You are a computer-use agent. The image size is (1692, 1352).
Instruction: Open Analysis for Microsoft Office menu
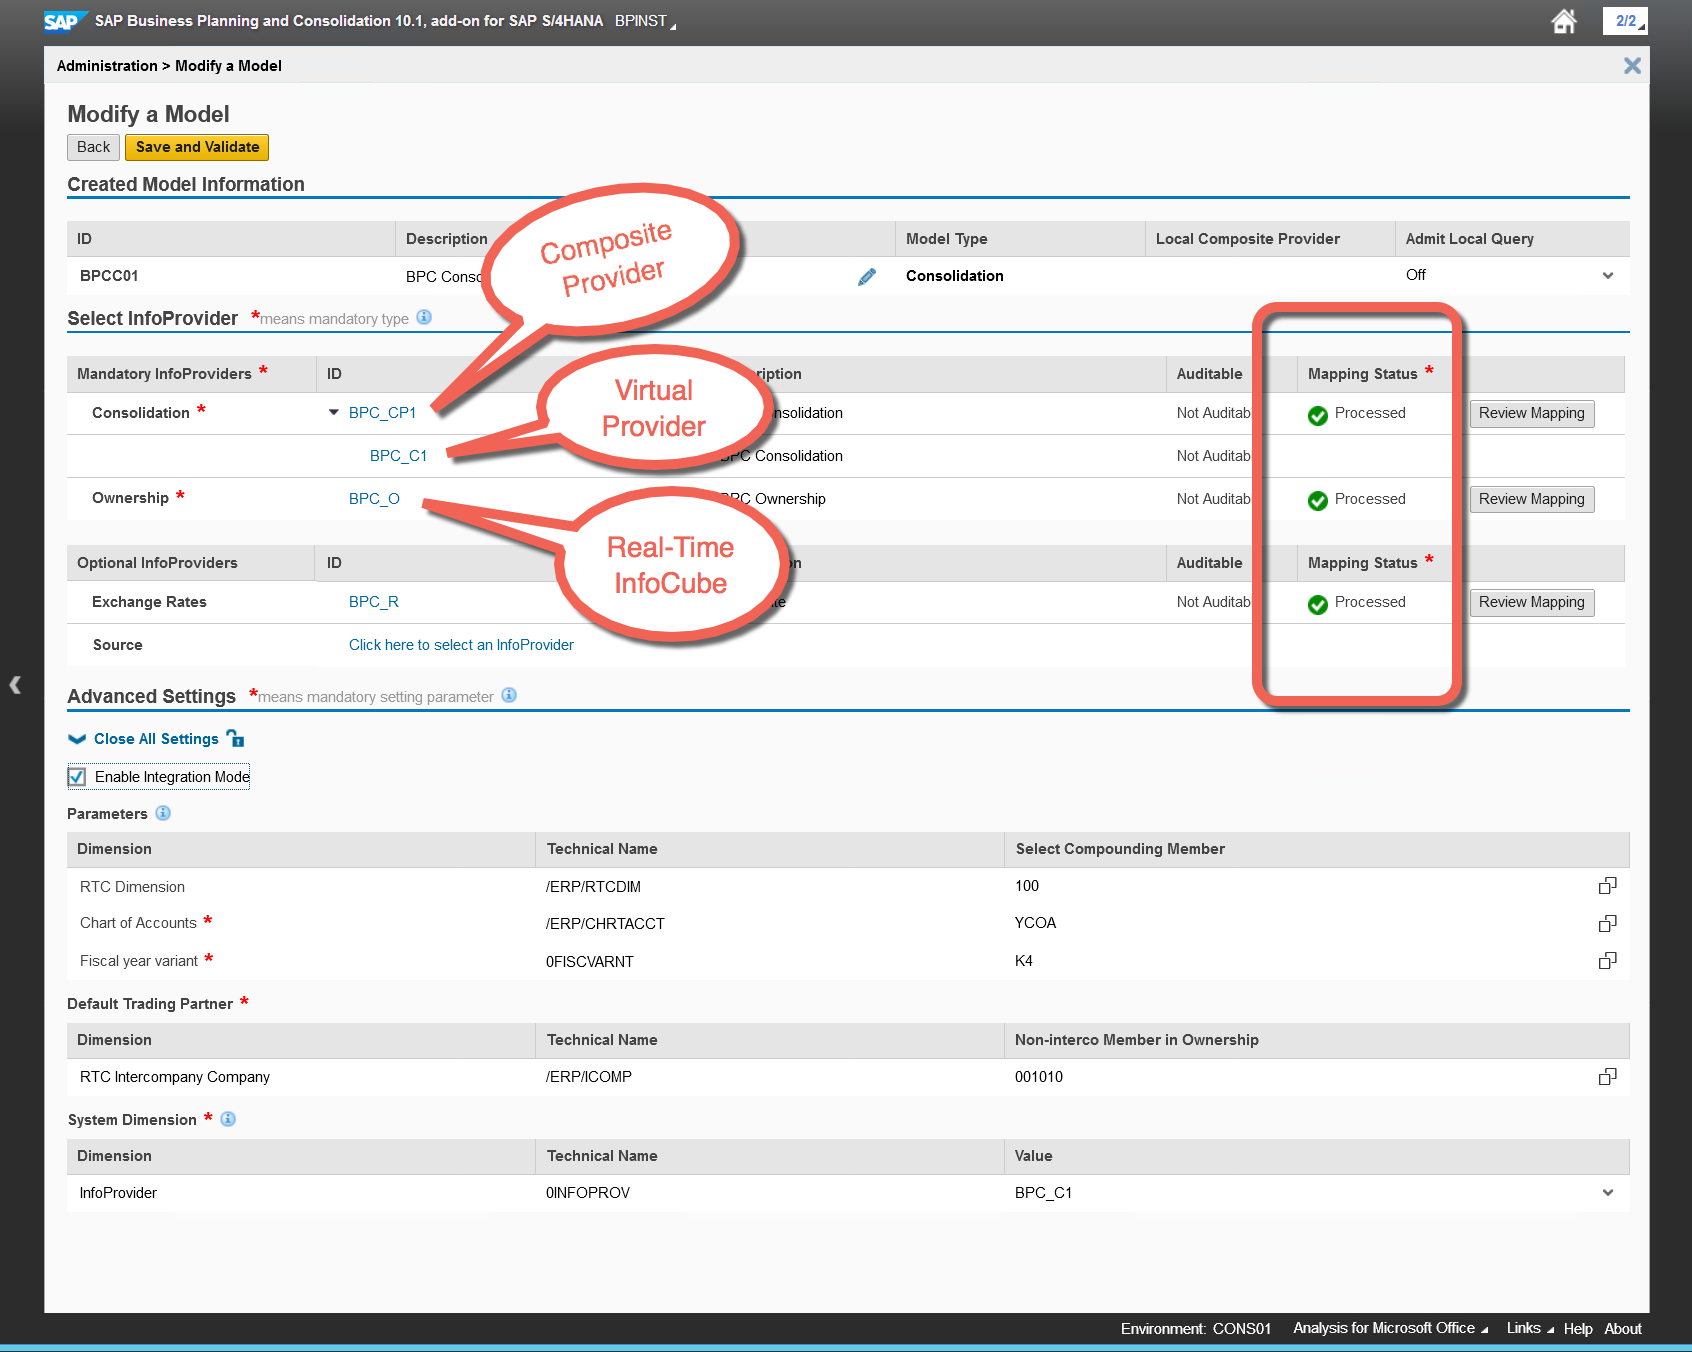[1389, 1328]
